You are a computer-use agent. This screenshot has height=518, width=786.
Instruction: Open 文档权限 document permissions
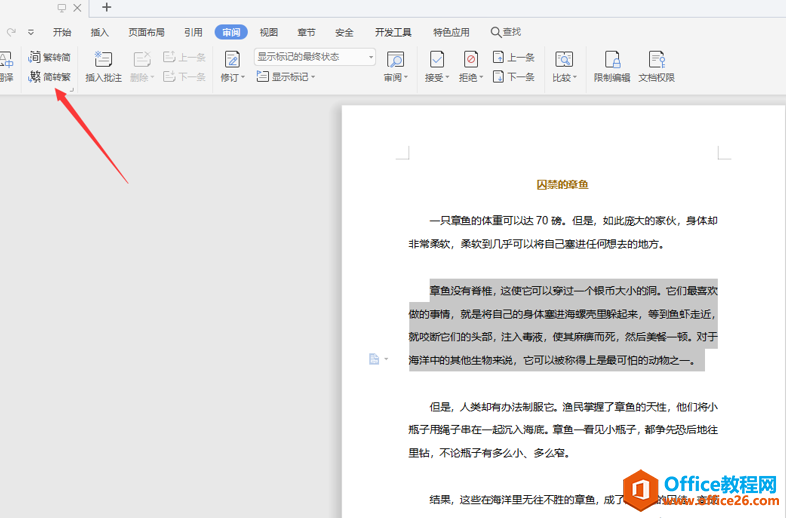(x=657, y=66)
